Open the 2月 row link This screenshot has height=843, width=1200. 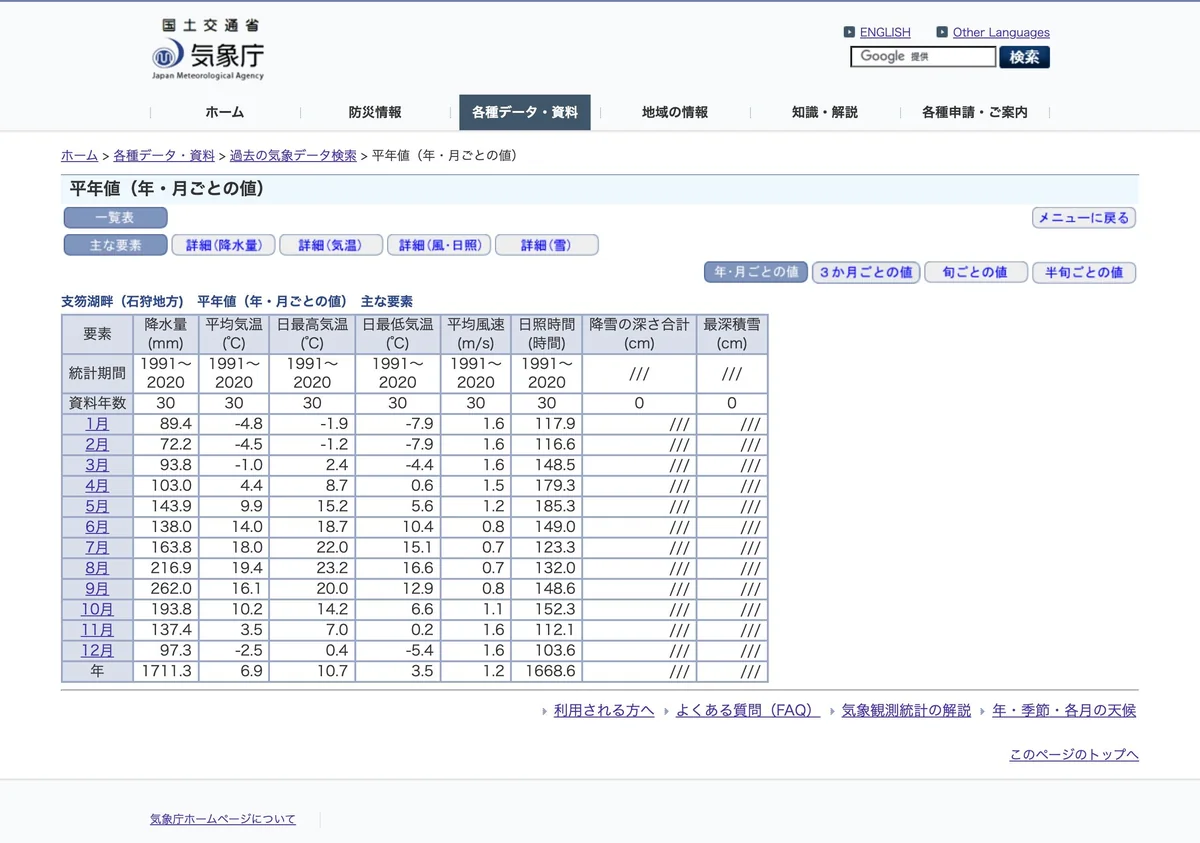coord(97,445)
